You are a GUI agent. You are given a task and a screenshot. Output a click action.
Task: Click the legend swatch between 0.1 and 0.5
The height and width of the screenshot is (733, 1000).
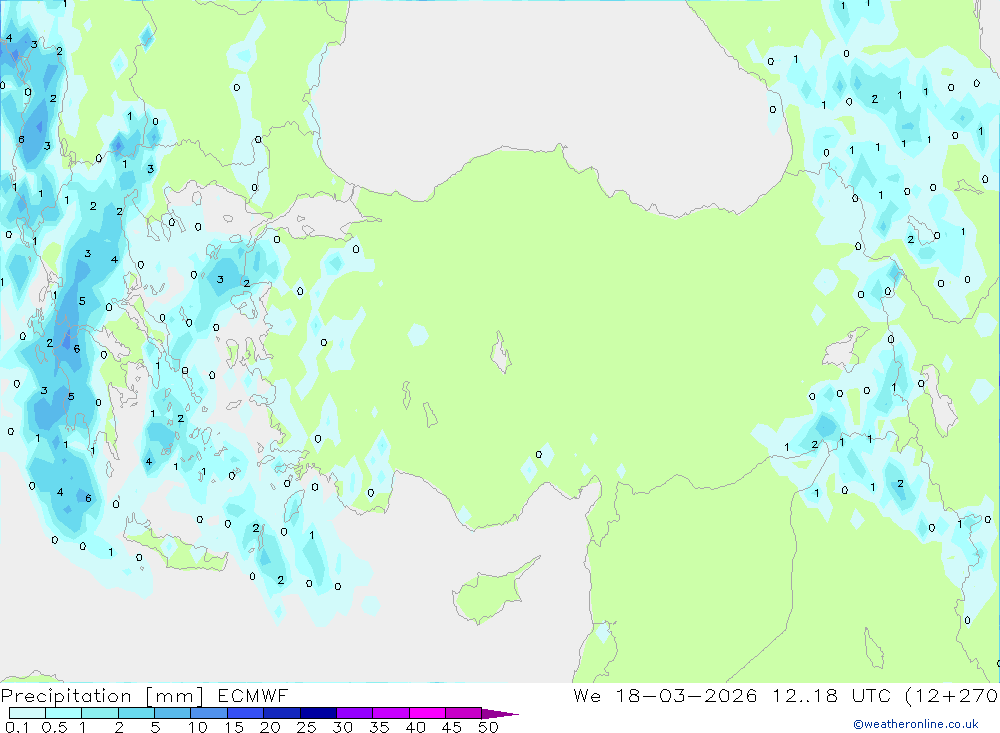click(27, 713)
